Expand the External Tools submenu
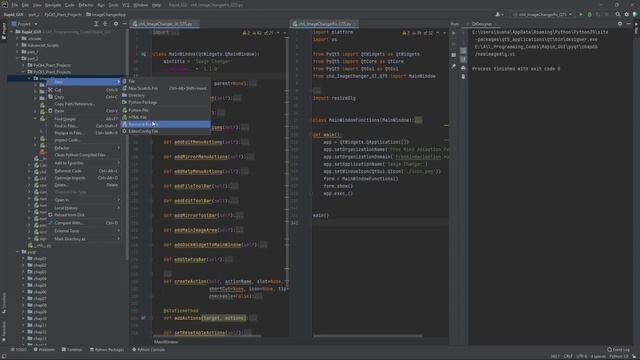Screen dimensions: 640x360 [83, 231]
